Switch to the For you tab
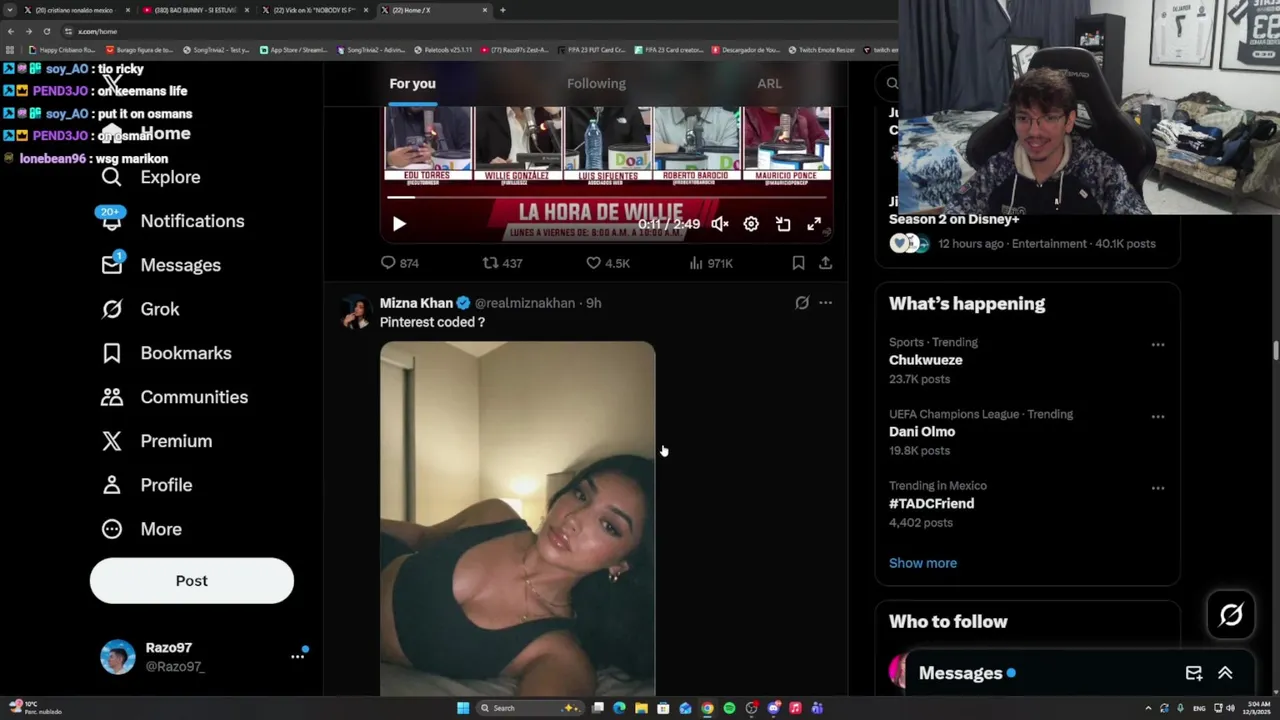The width and height of the screenshot is (1280, 720). pos(412,84)
